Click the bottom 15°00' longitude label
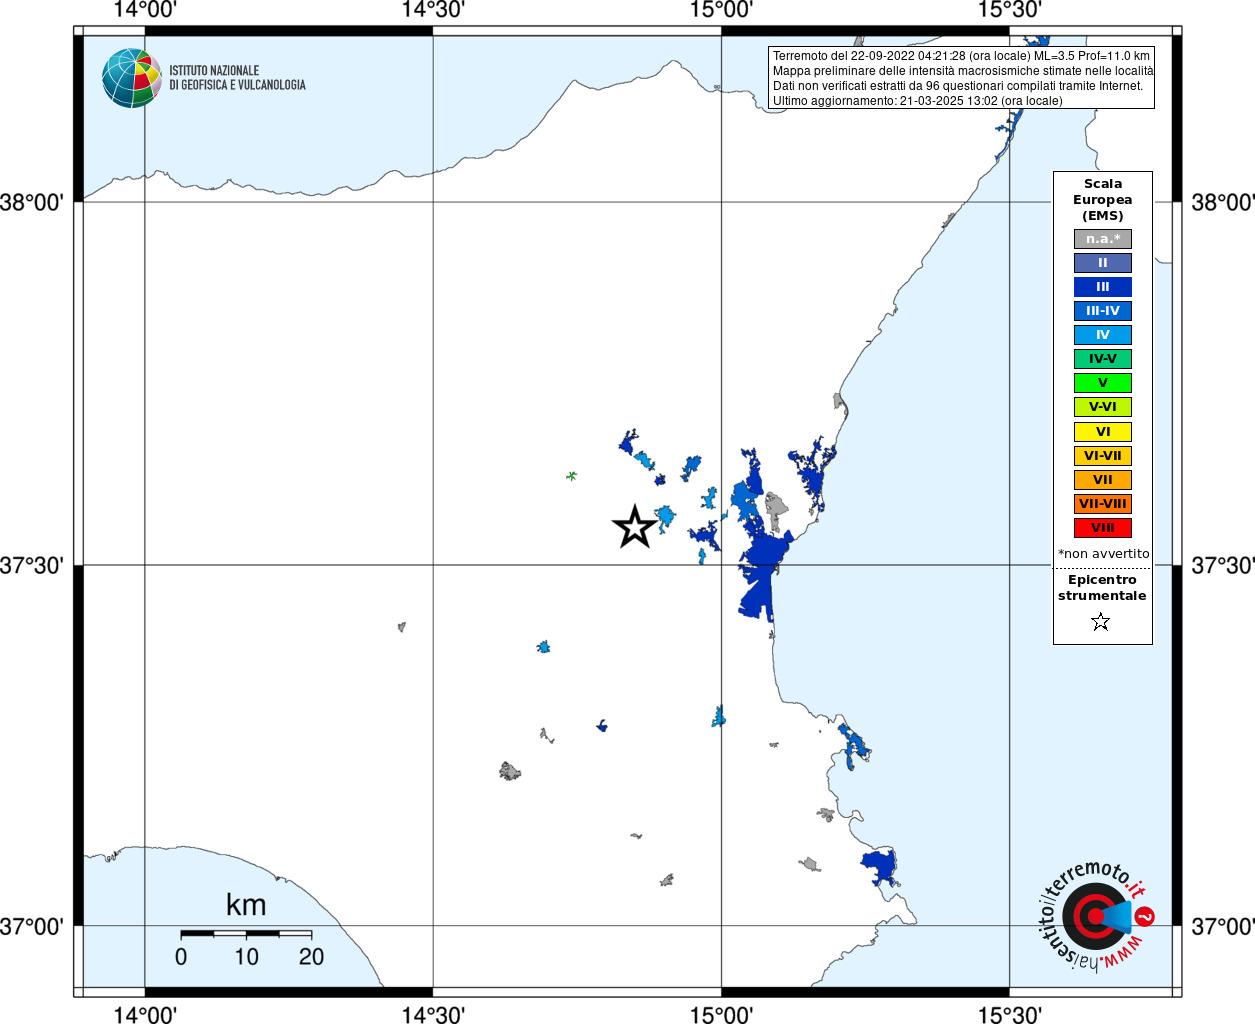Viewport: 1255px width, 1024px height. pyautogui.click(x=721, y=1014)
